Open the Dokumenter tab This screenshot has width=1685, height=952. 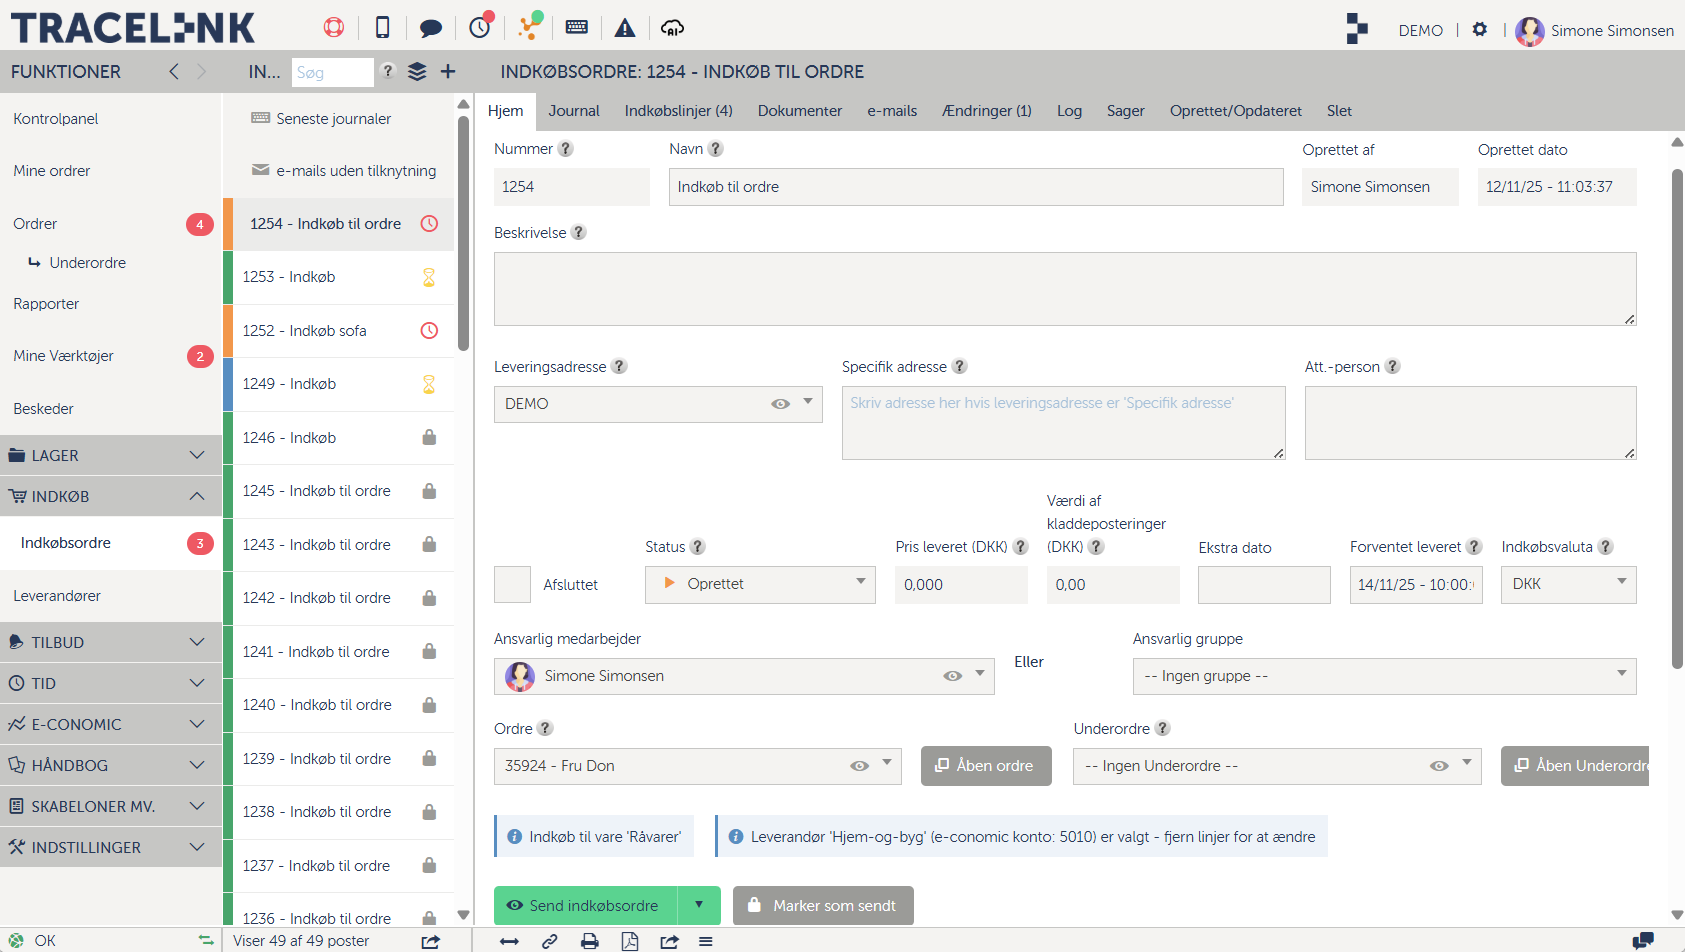(799, 111)
